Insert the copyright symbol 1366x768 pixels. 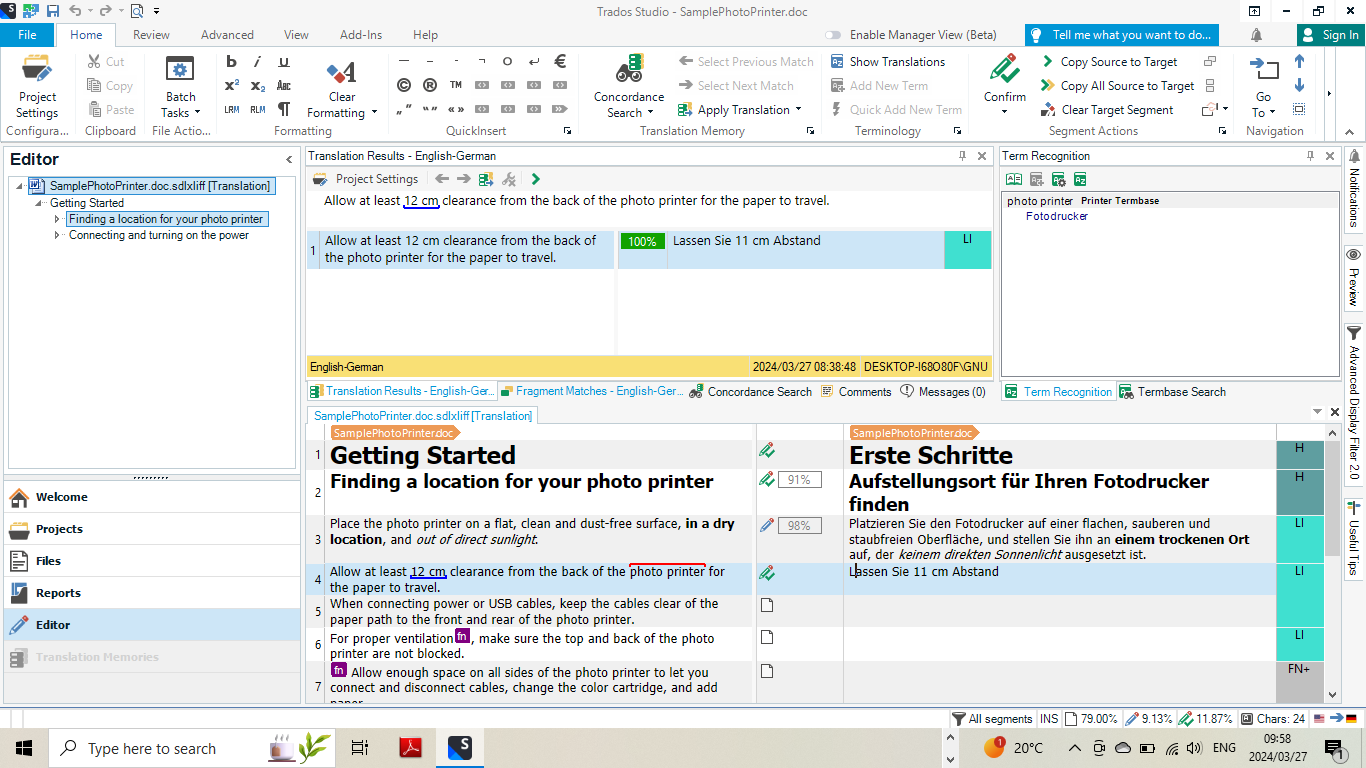[x=404, y=85]
